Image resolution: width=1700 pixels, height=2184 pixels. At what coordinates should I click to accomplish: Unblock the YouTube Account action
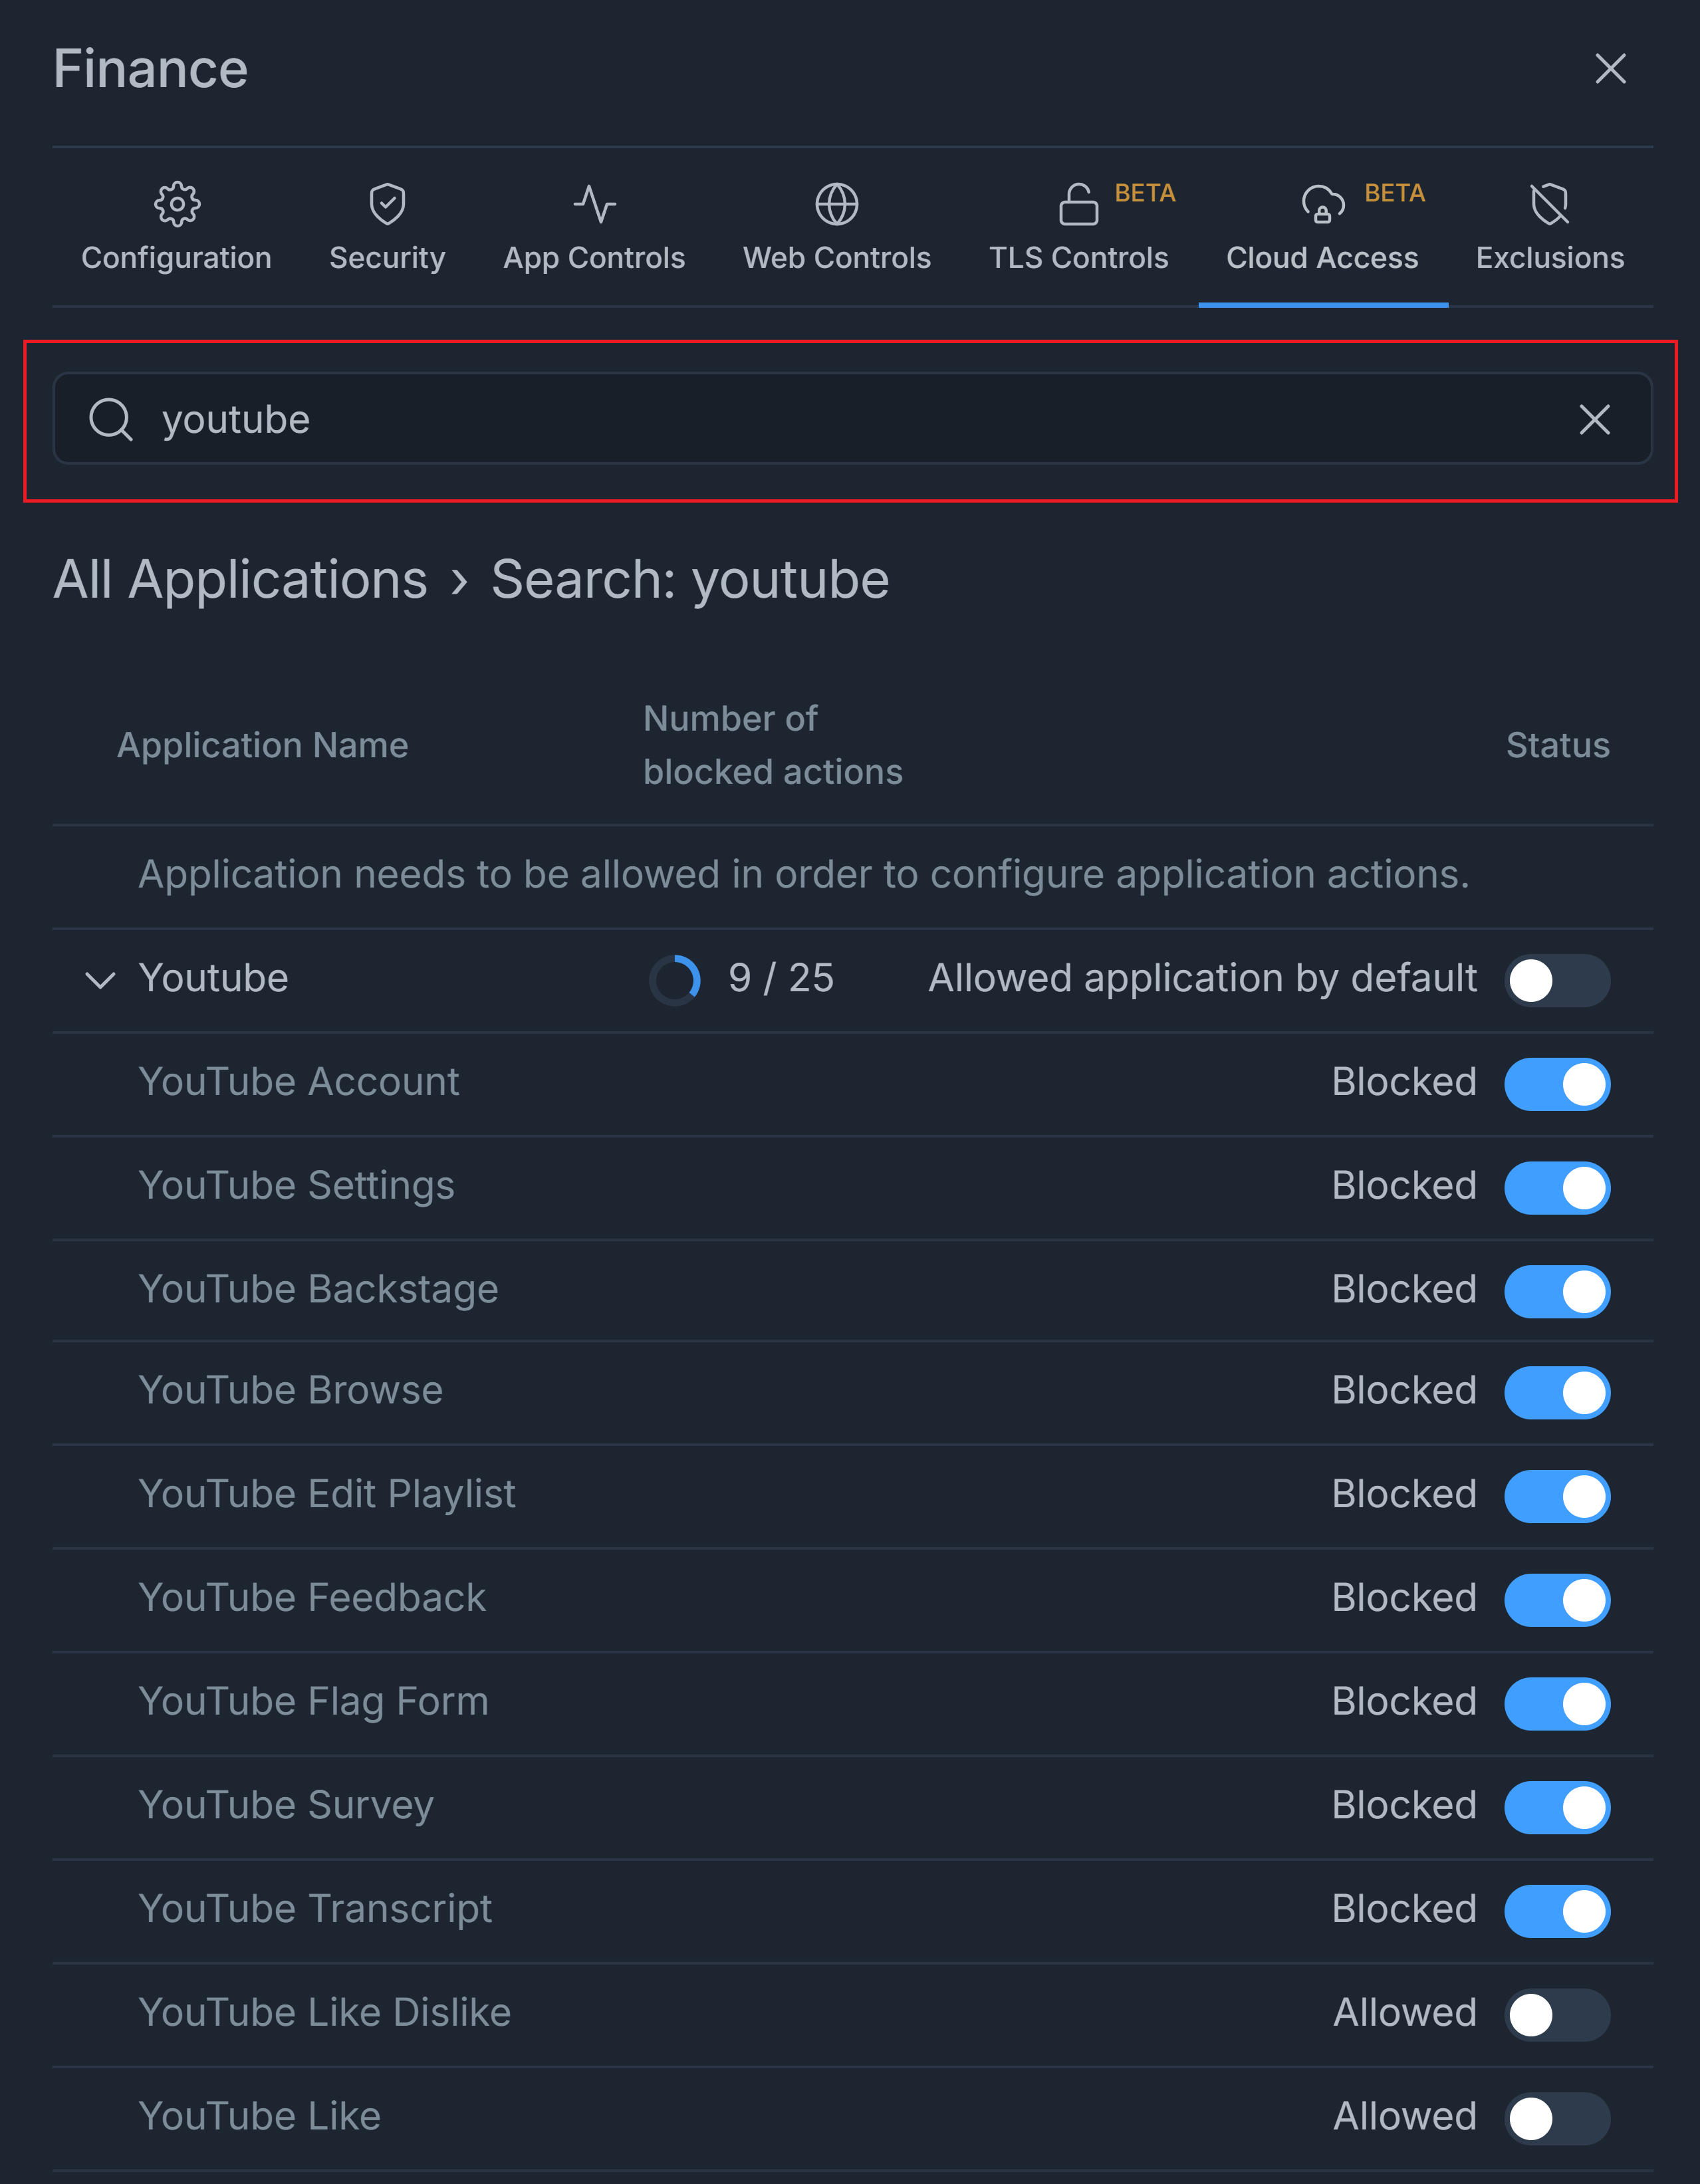(1556, 1084)
